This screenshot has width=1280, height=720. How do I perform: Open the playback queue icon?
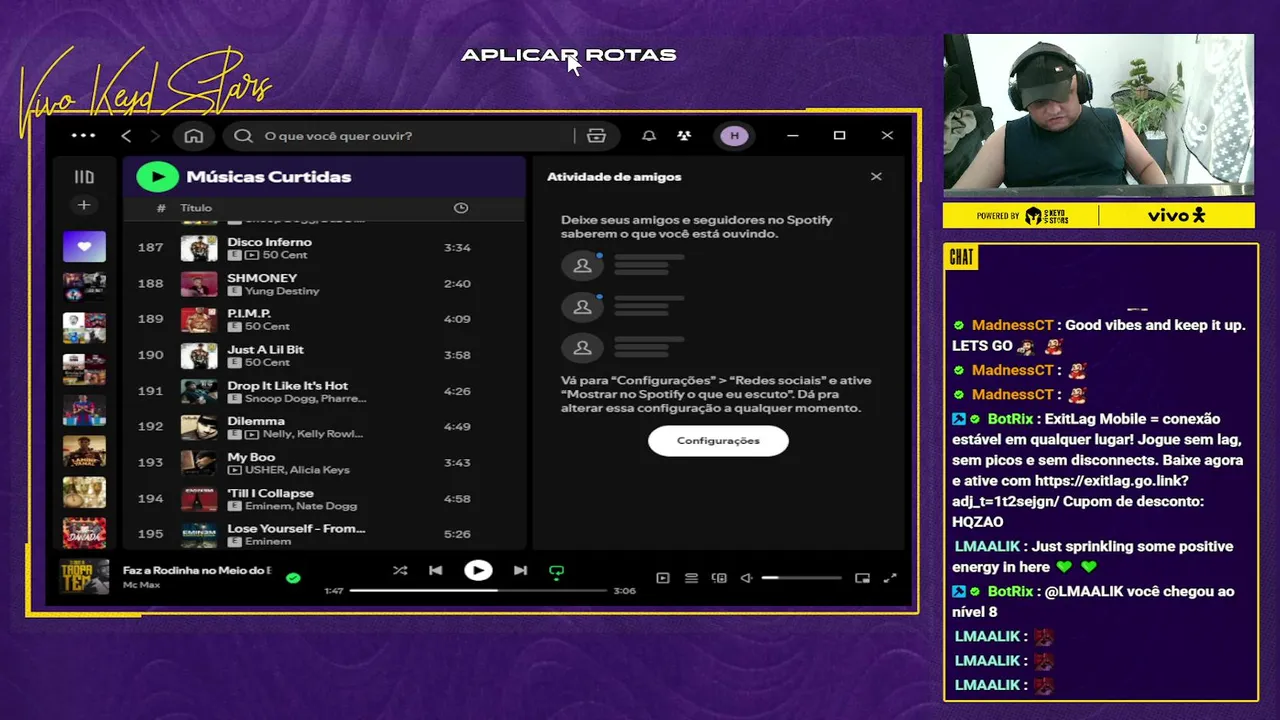691,578
